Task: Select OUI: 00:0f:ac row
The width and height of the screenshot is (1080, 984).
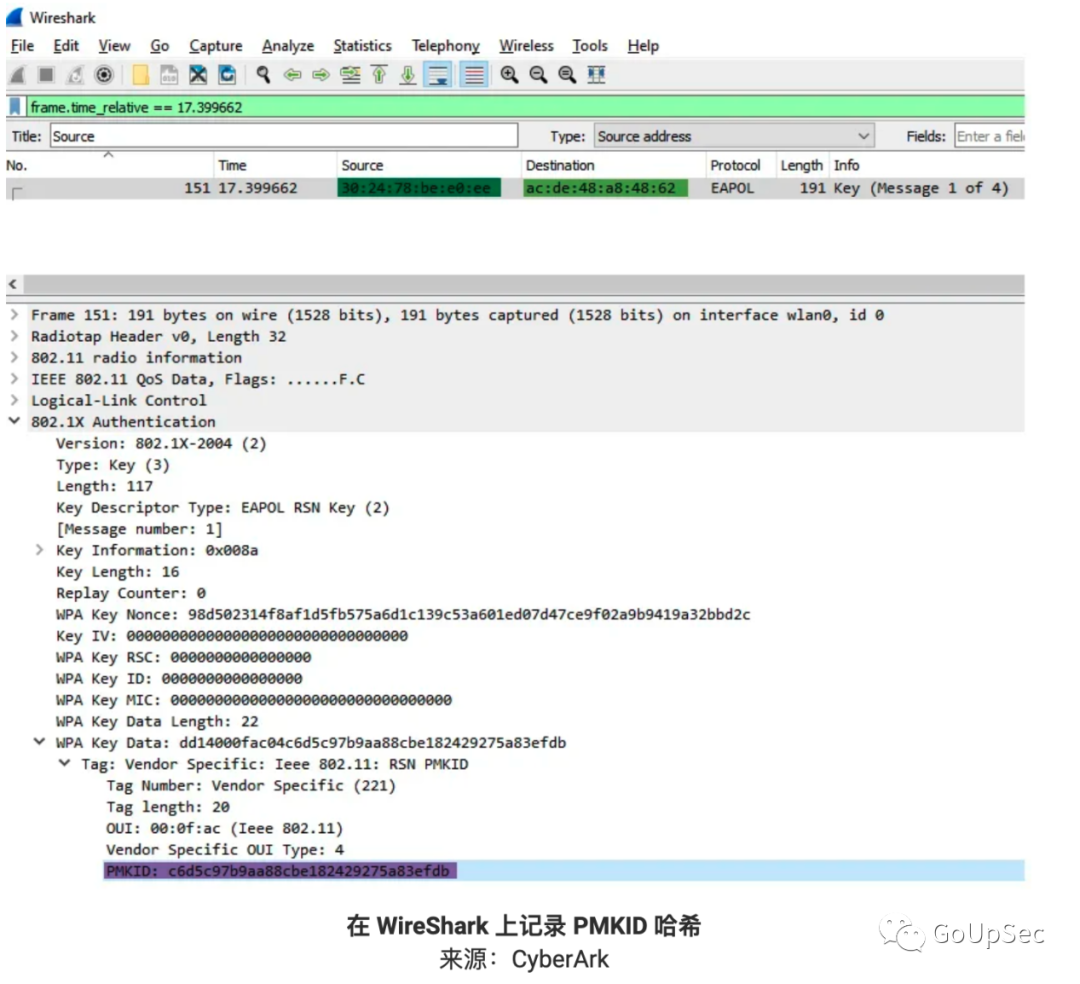Action: (225, 828)
